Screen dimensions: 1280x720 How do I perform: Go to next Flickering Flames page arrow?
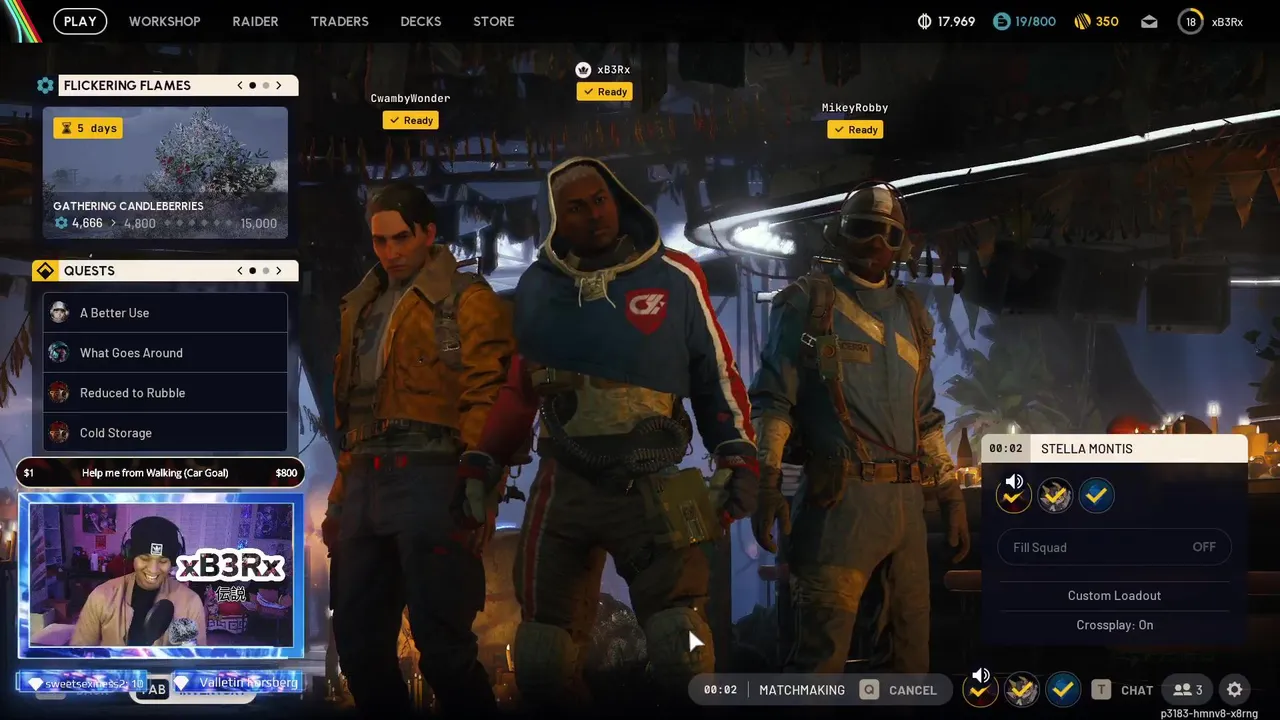click(x=279, y=86)
